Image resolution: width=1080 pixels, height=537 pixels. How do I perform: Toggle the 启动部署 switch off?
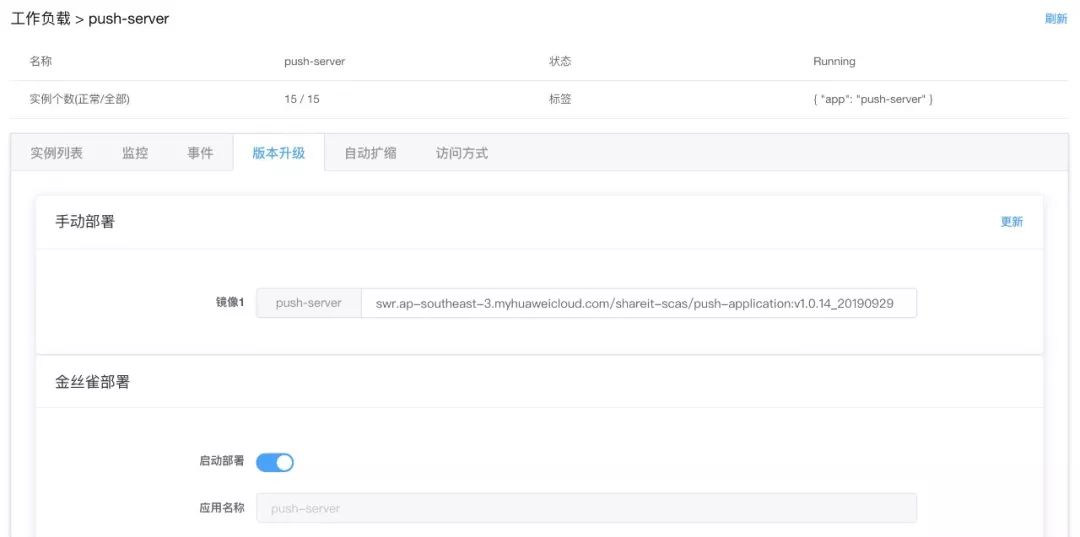click(x=275, y=462)
